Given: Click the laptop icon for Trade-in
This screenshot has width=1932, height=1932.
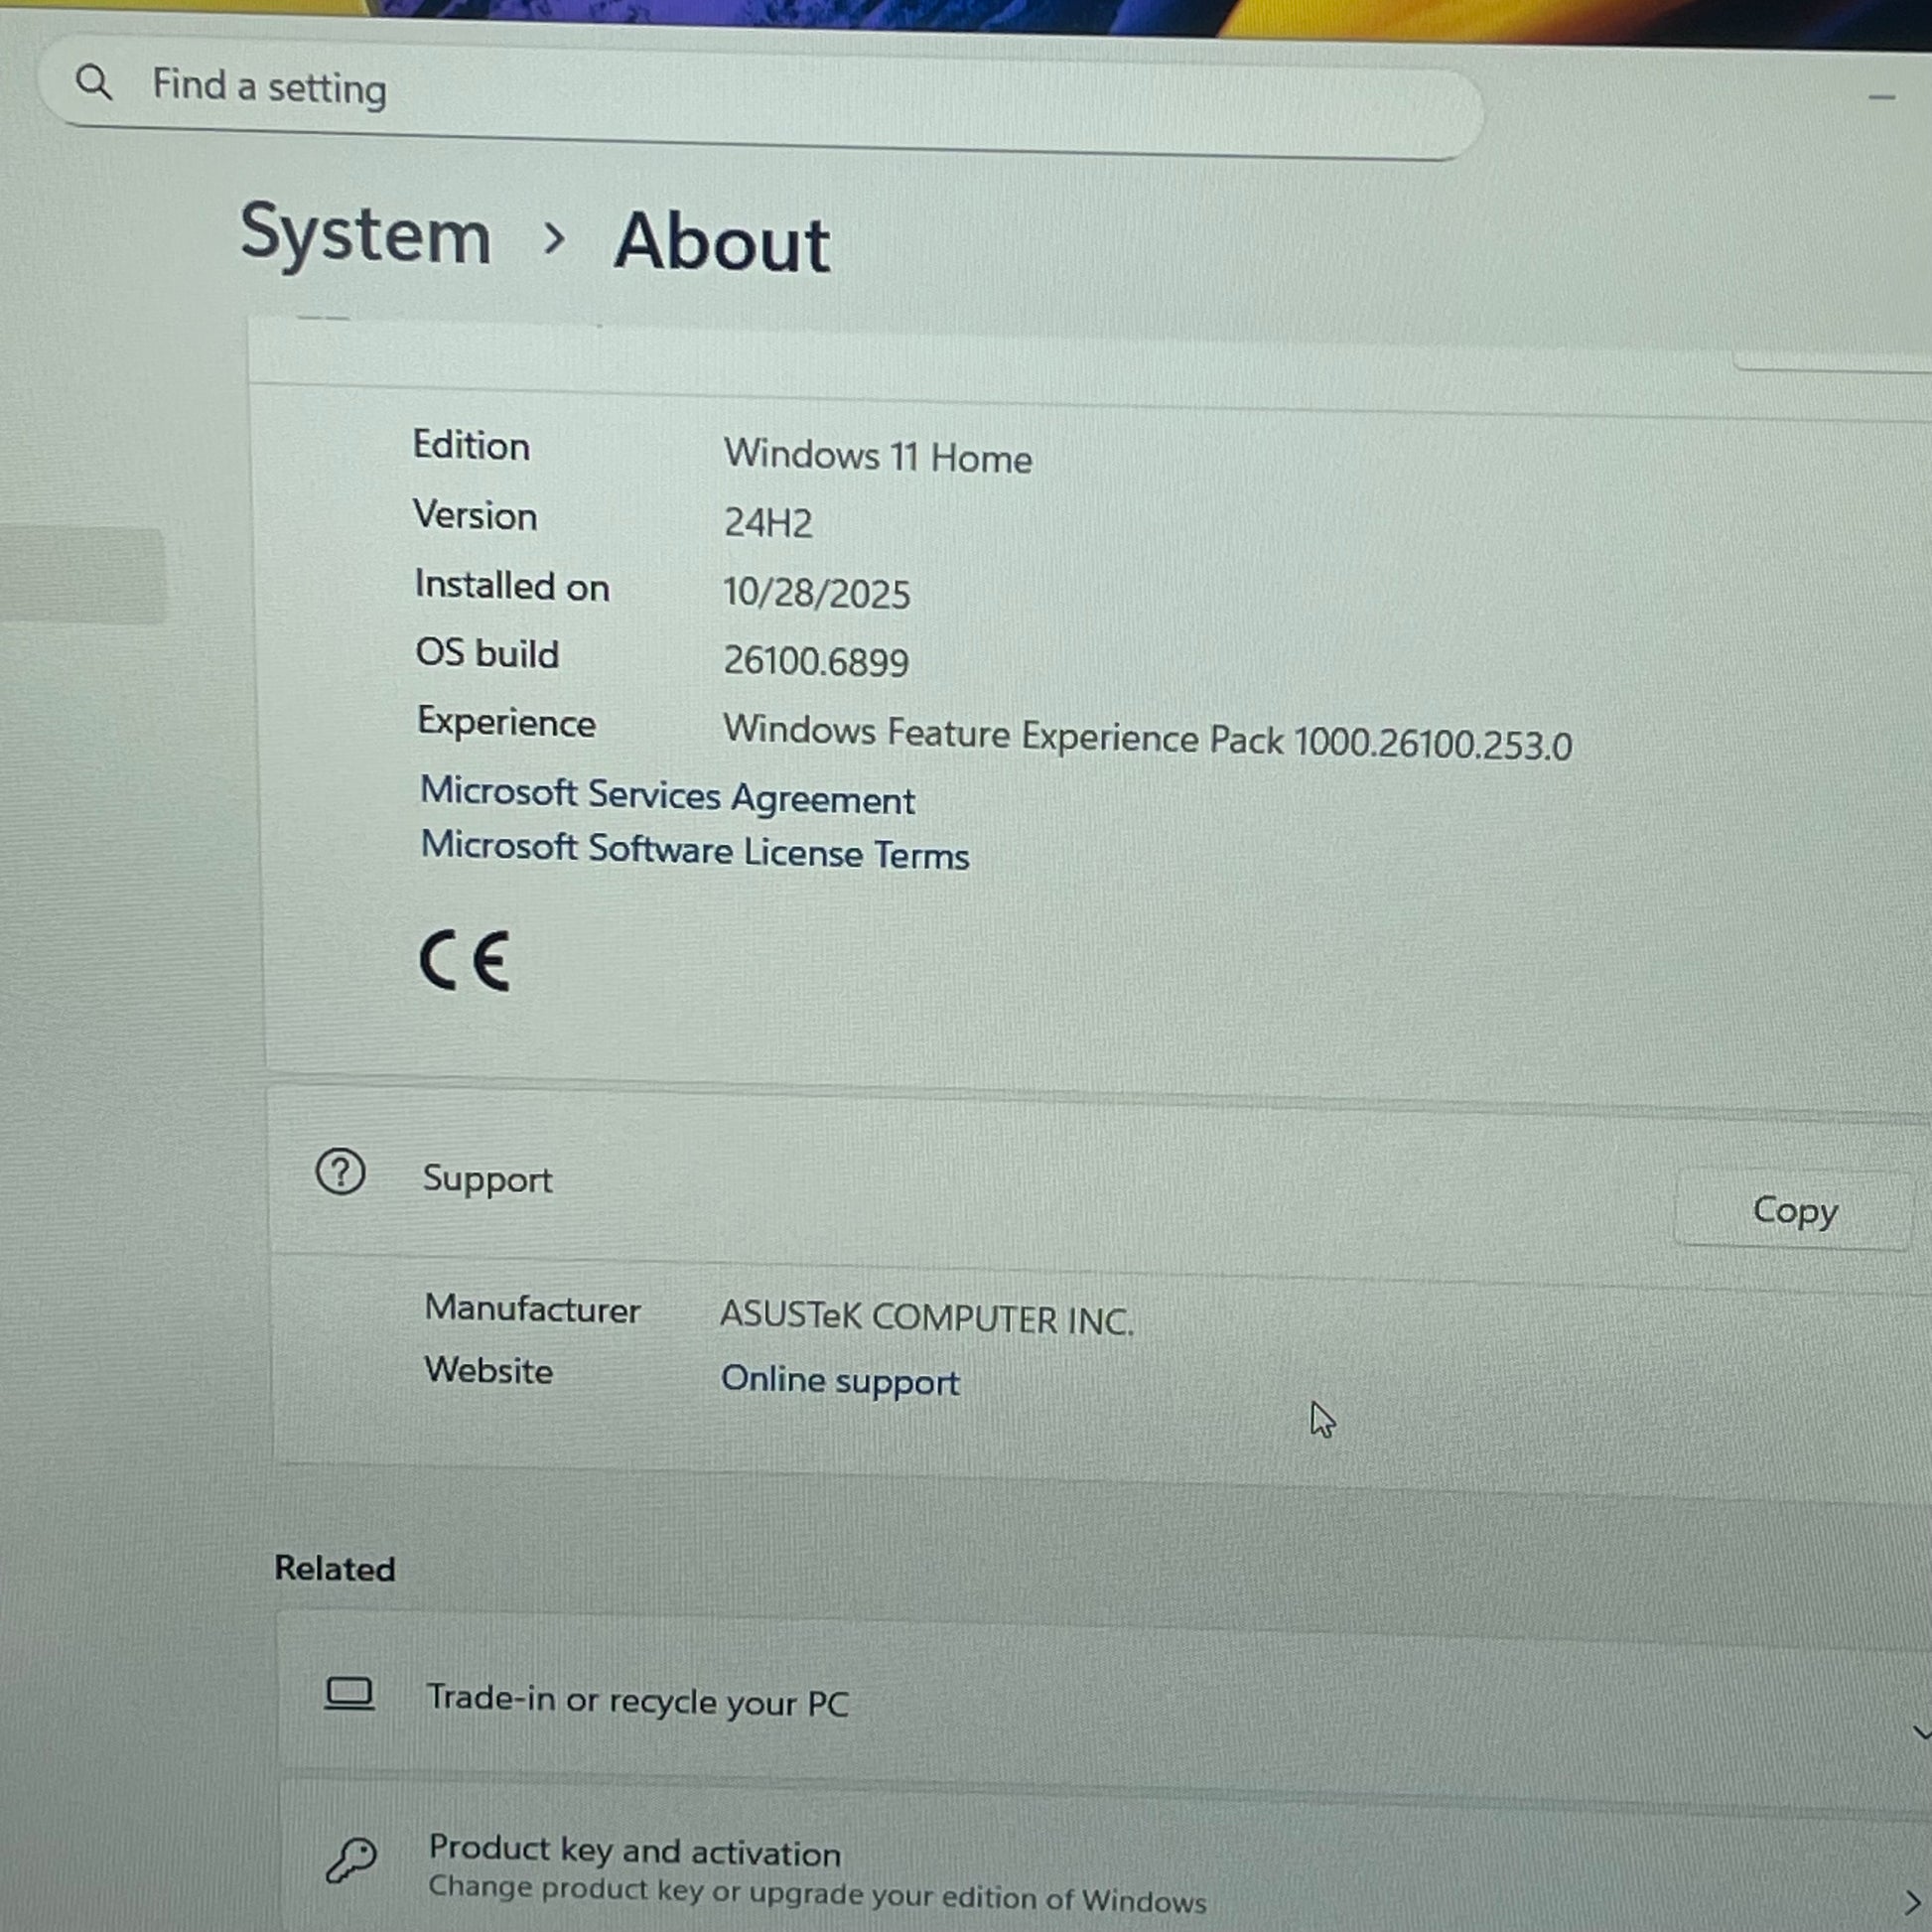Looking at the screenshot, I should click(x=349, y=1694).
